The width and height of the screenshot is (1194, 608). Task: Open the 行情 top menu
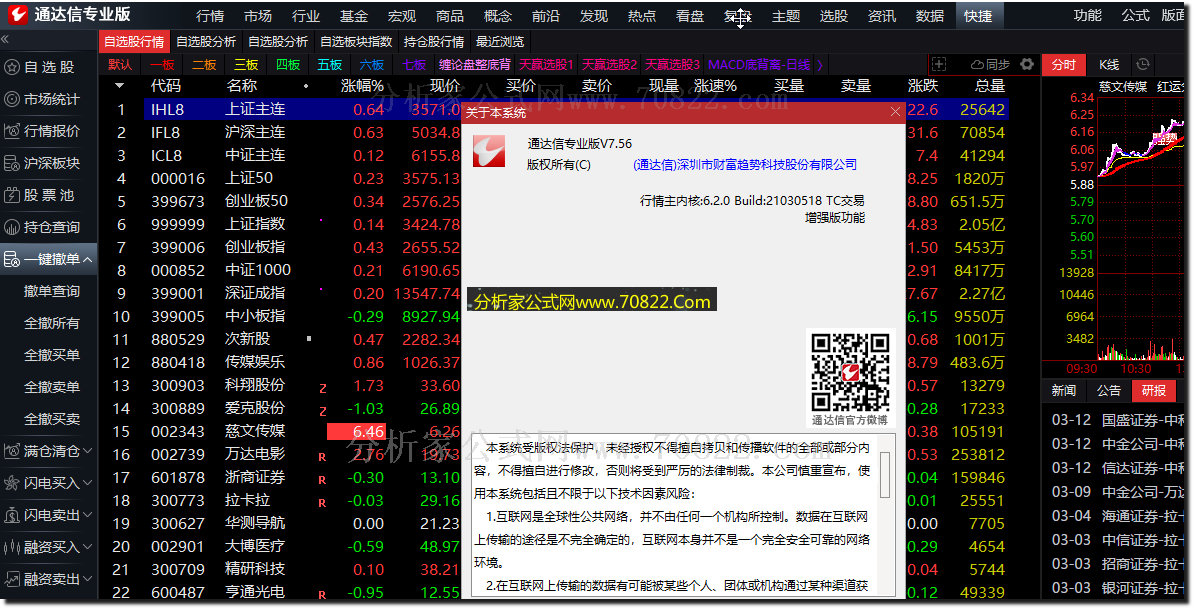tap(209, 15)
